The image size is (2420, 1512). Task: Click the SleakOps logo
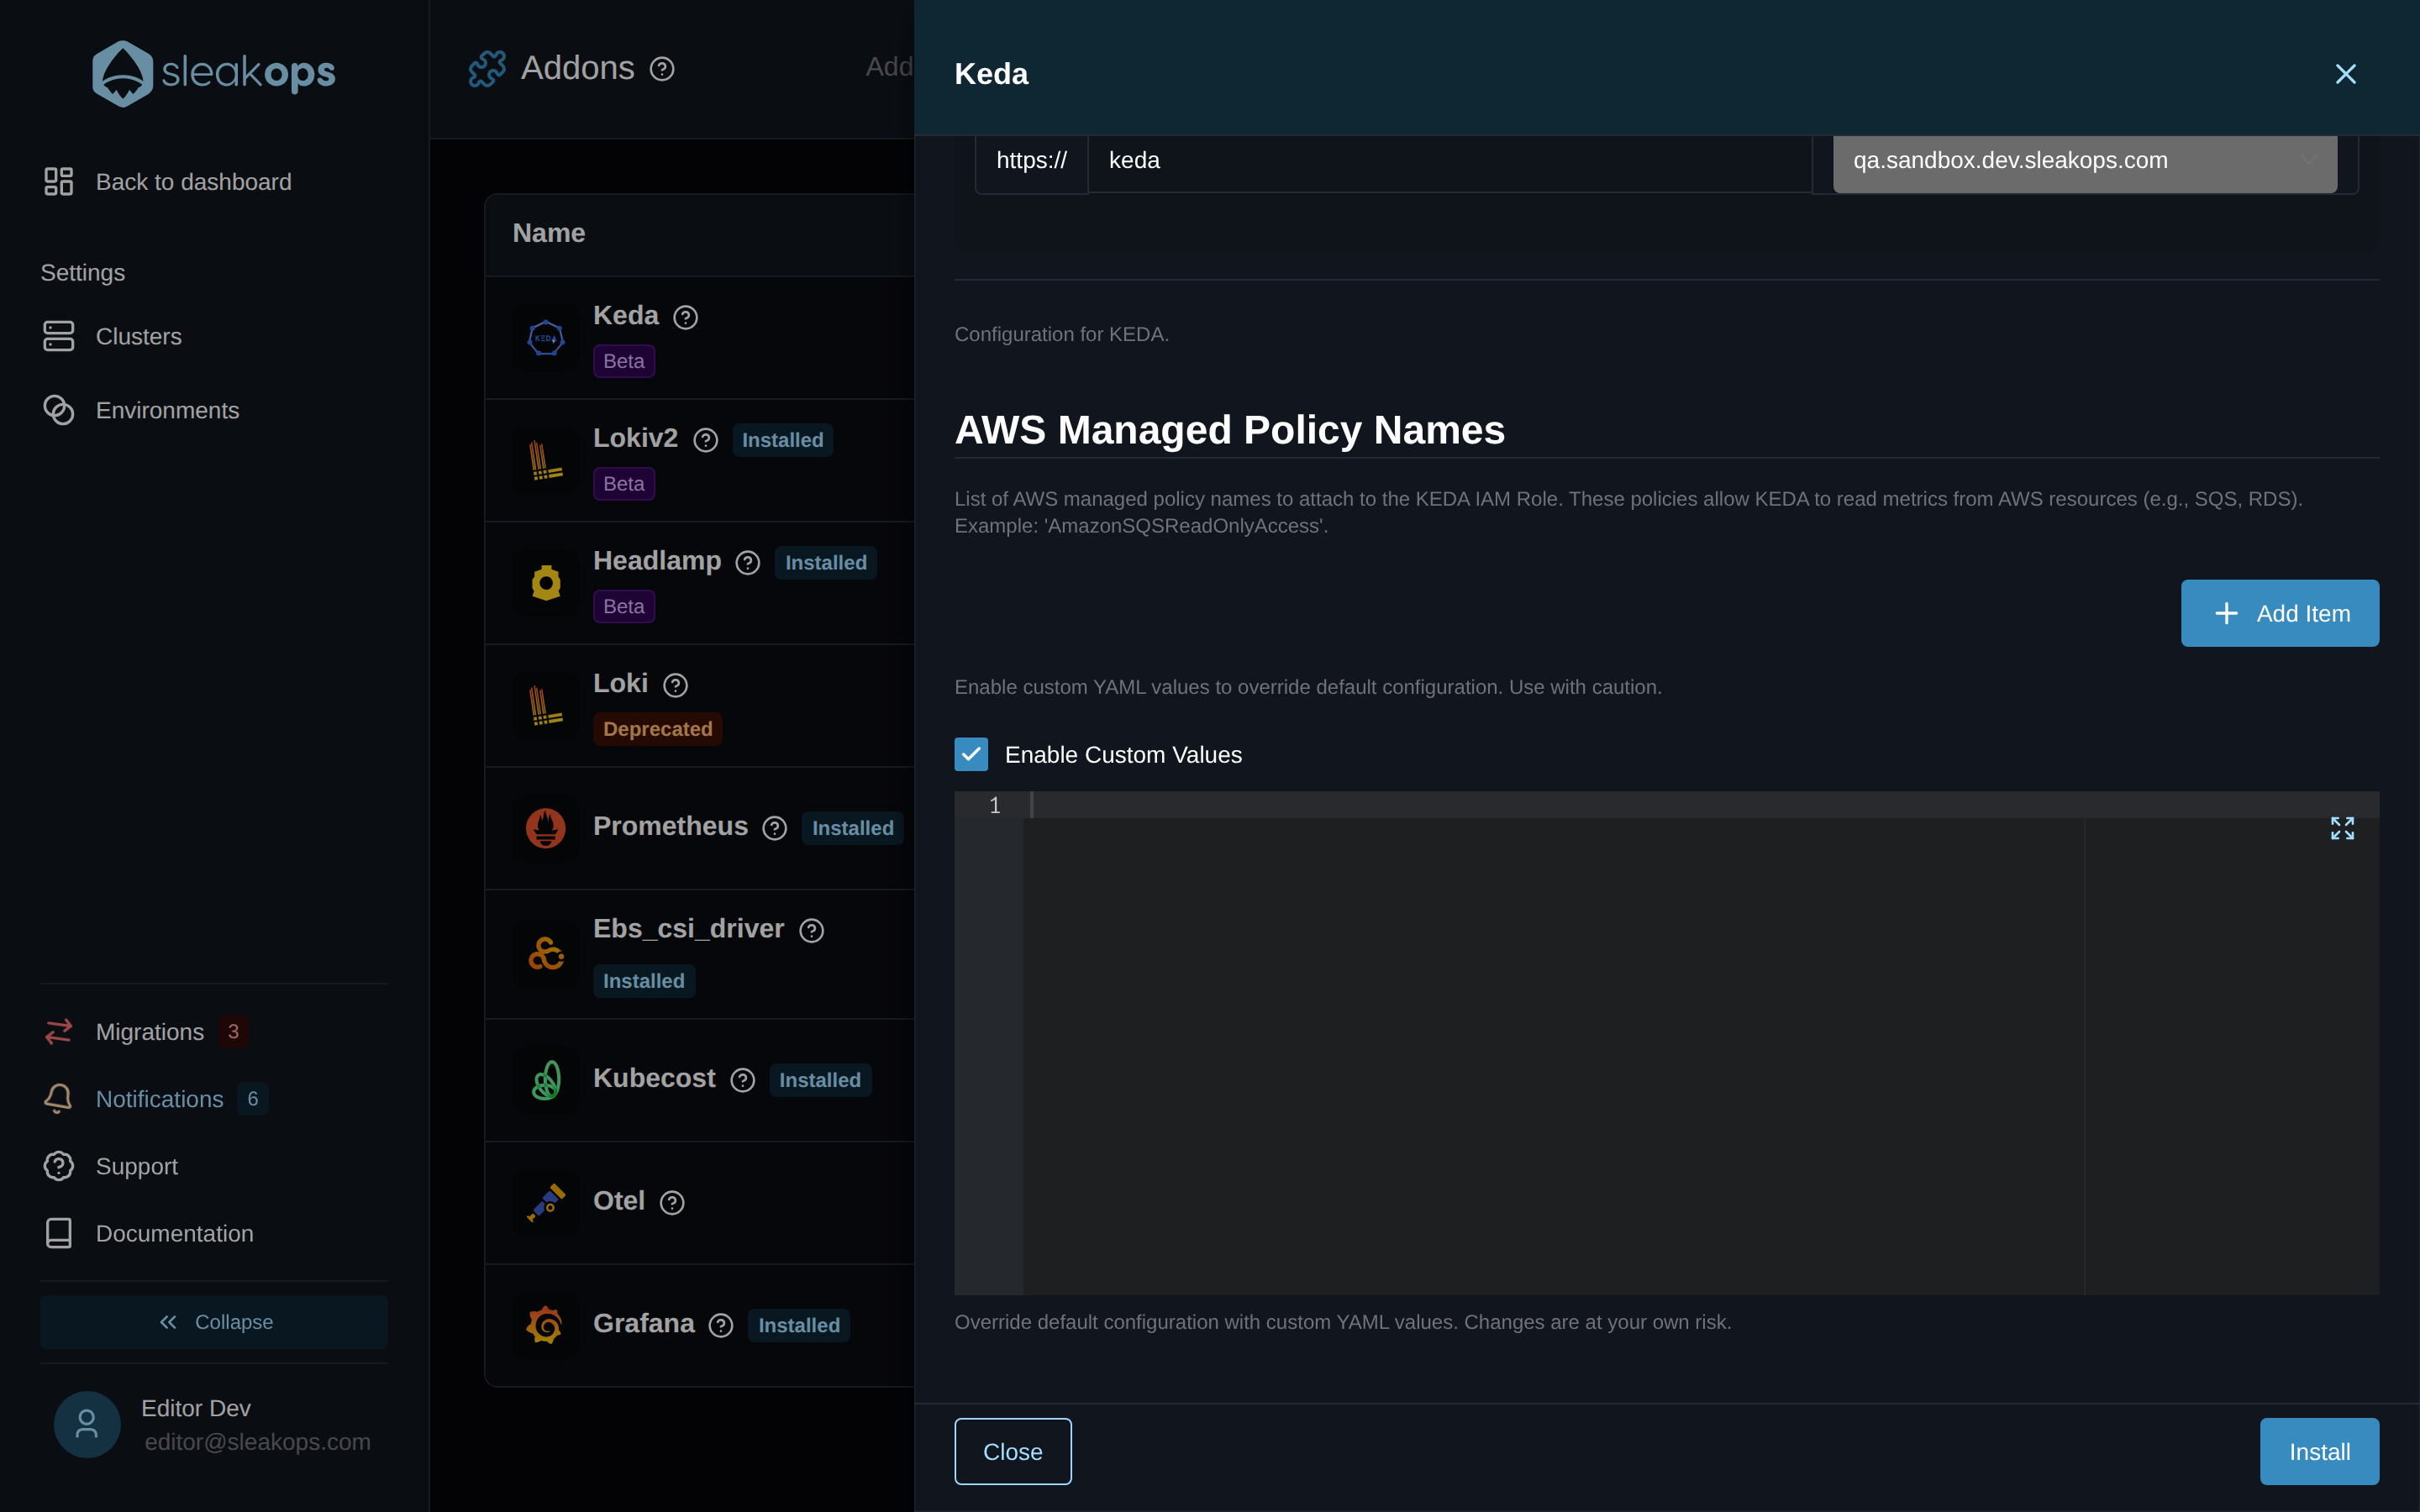pyautogui.click(x=214, y=73)
